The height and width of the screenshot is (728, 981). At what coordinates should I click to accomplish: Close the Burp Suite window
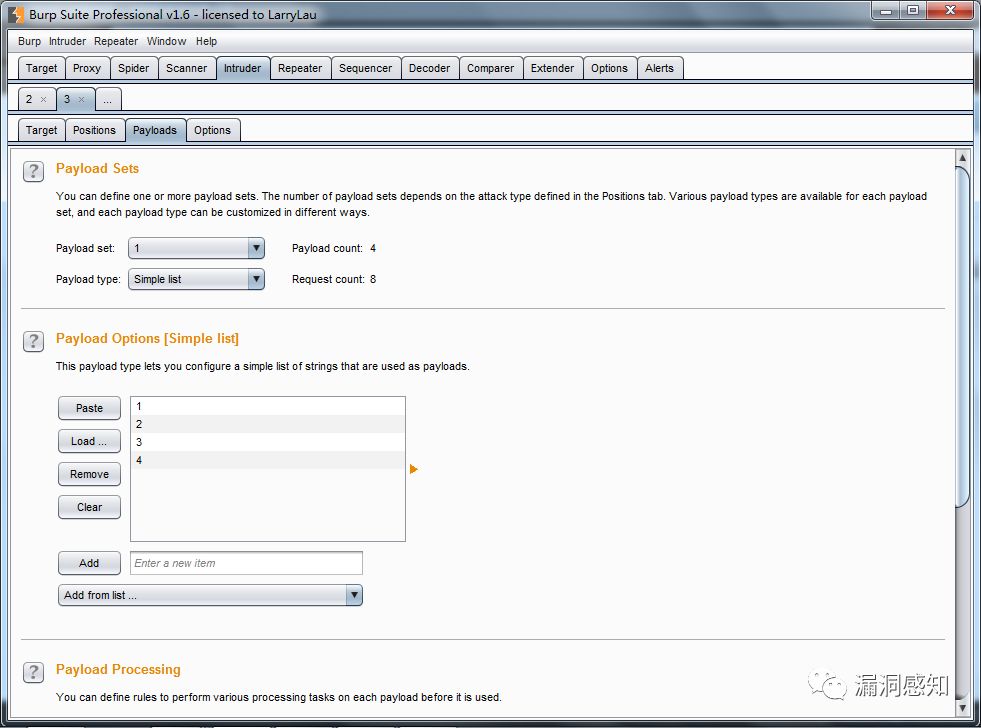(950, 11)
